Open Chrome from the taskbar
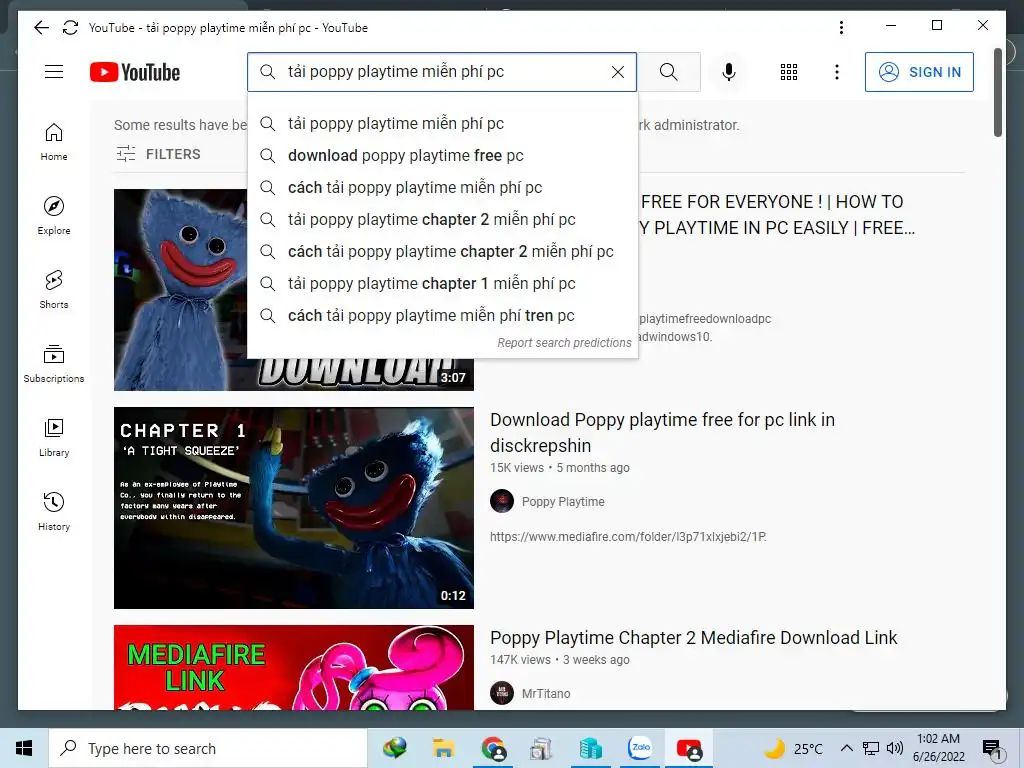The width and height of the screenshot is (1024, 768). point(493,748)
